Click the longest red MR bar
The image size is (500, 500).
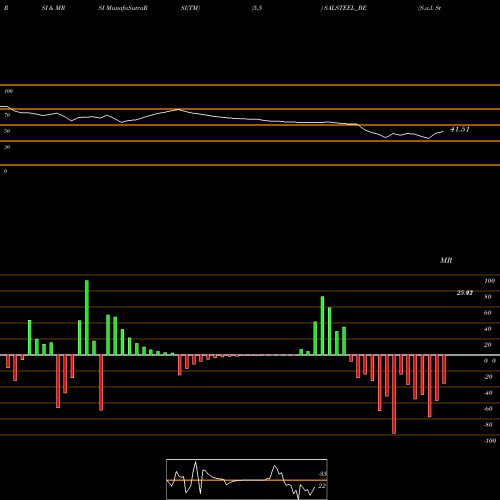394,394
